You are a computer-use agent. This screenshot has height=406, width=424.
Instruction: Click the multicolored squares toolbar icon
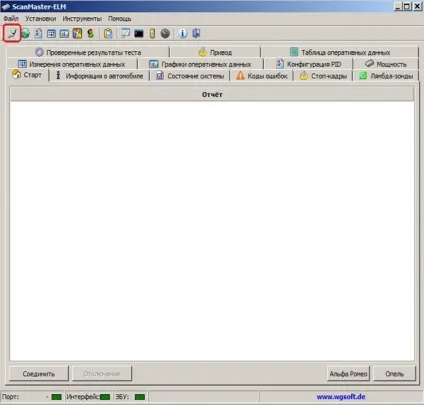(x=77, y=33)
